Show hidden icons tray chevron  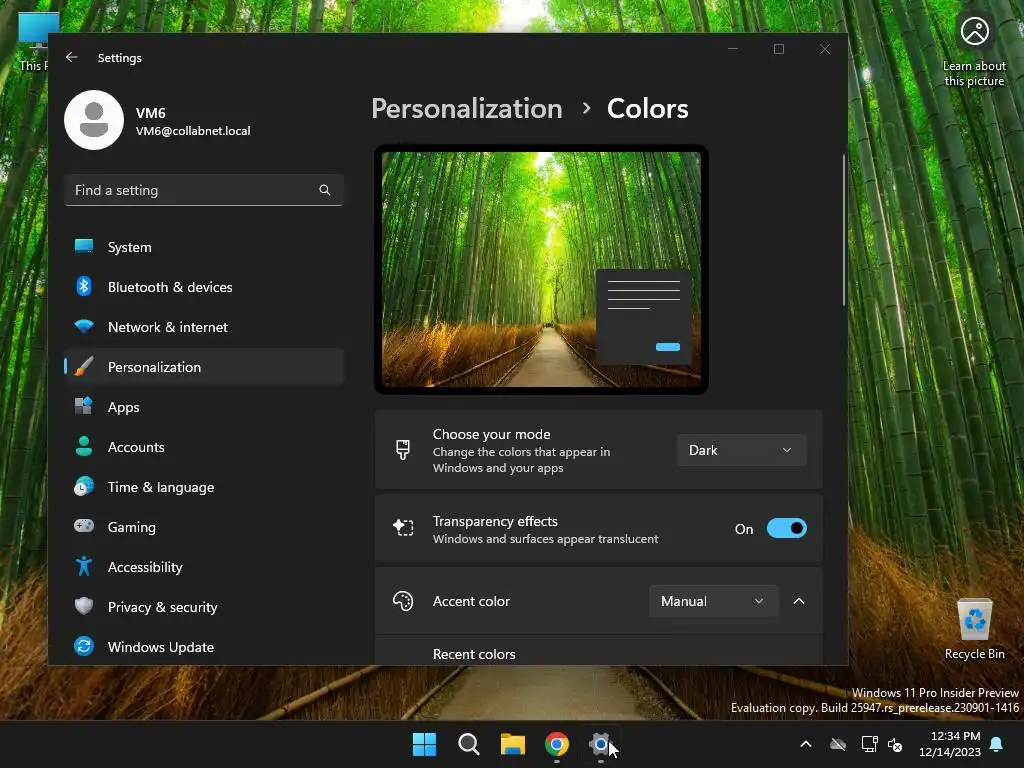pyautogui.click(x=806, y=744)
